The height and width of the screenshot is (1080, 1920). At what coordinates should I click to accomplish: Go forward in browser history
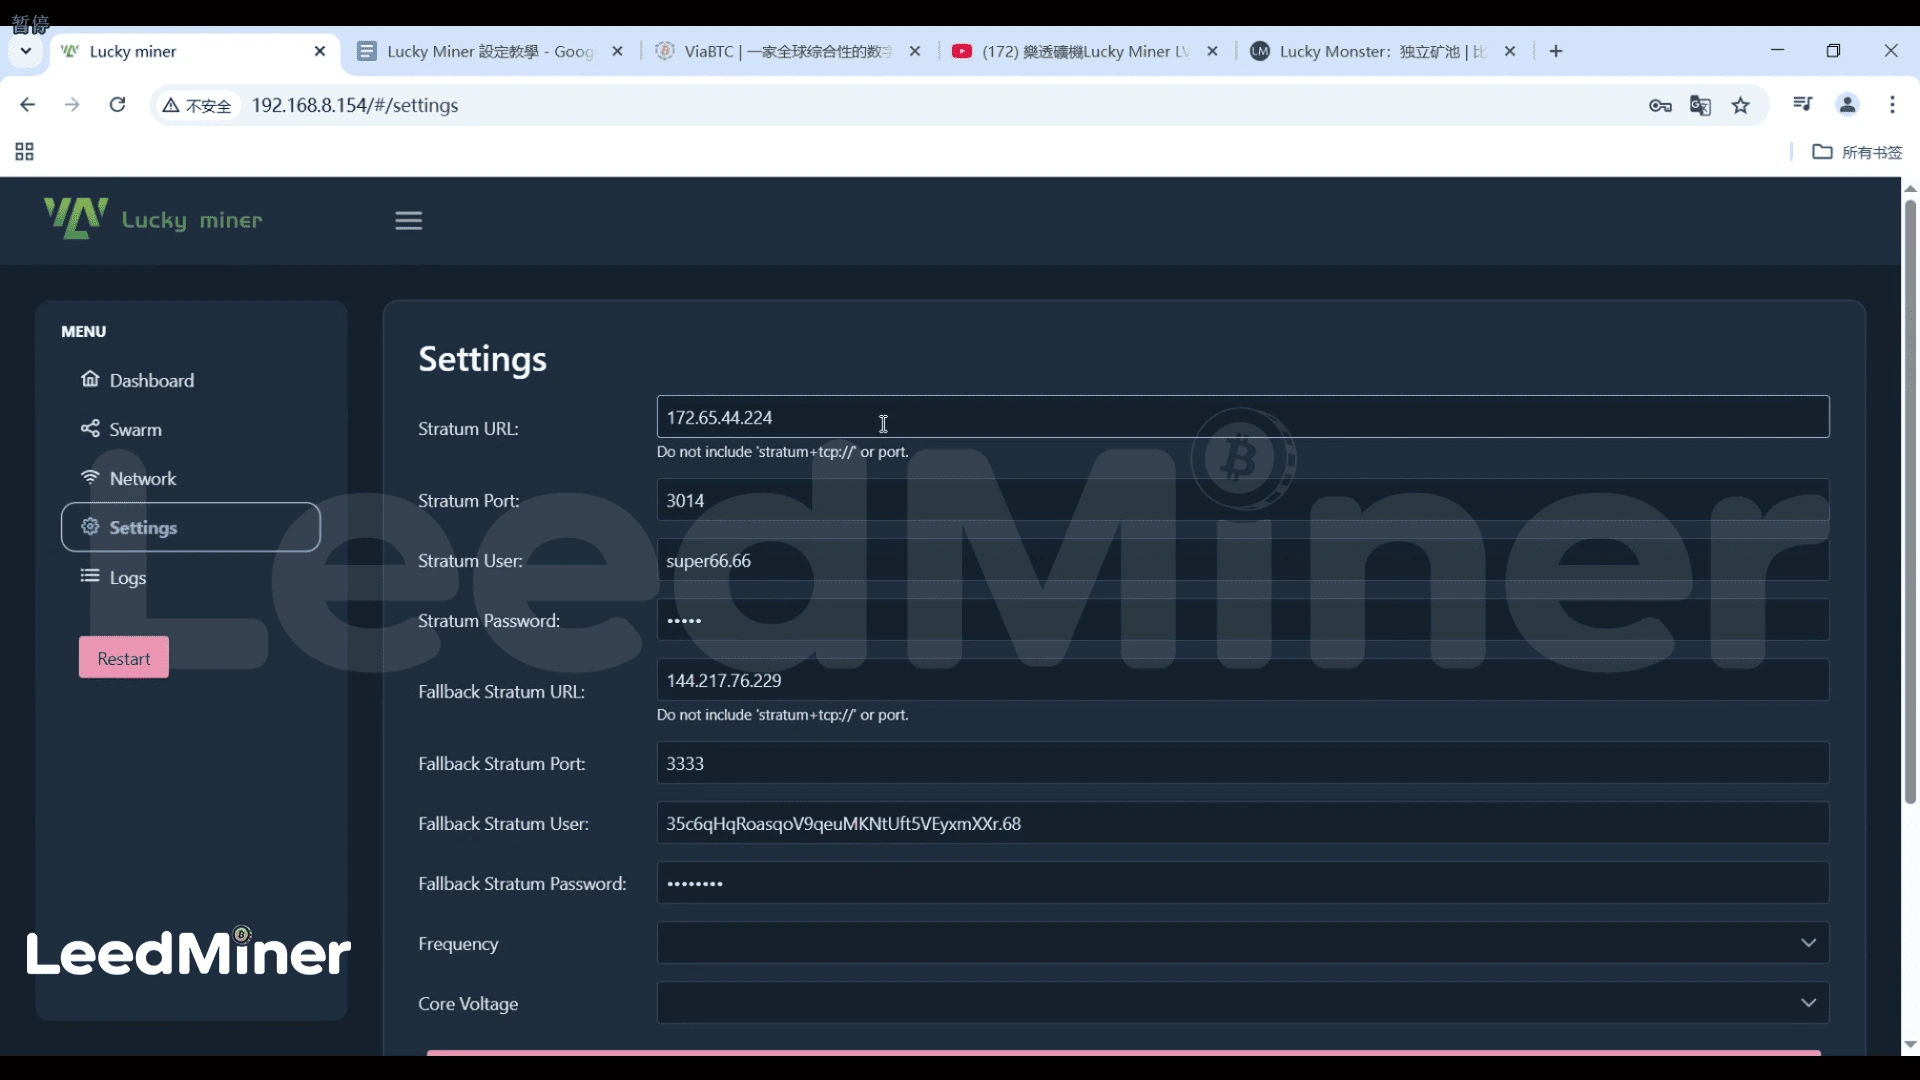(x=72, y=105)
